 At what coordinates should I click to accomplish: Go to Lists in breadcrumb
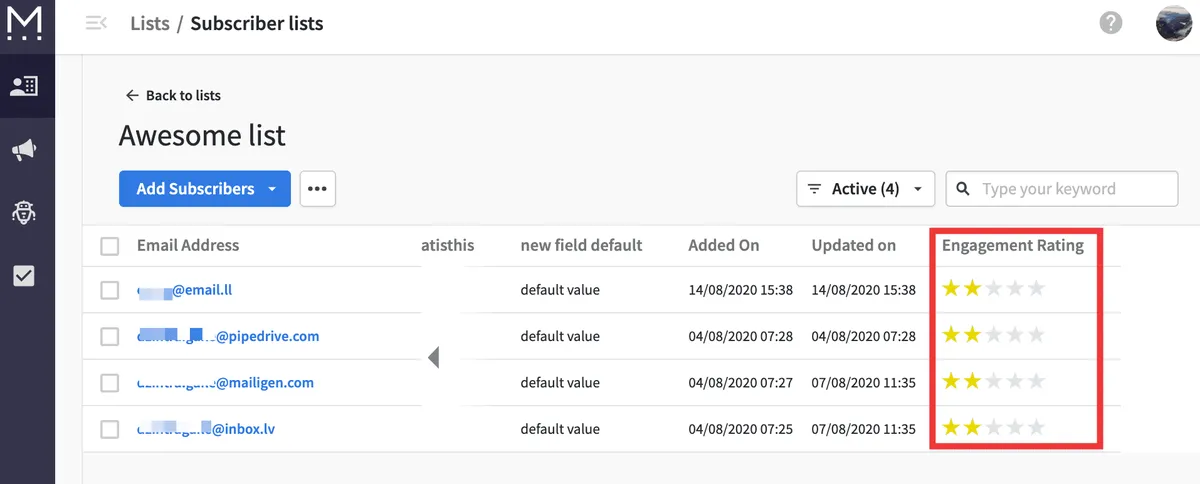[150, 23]
